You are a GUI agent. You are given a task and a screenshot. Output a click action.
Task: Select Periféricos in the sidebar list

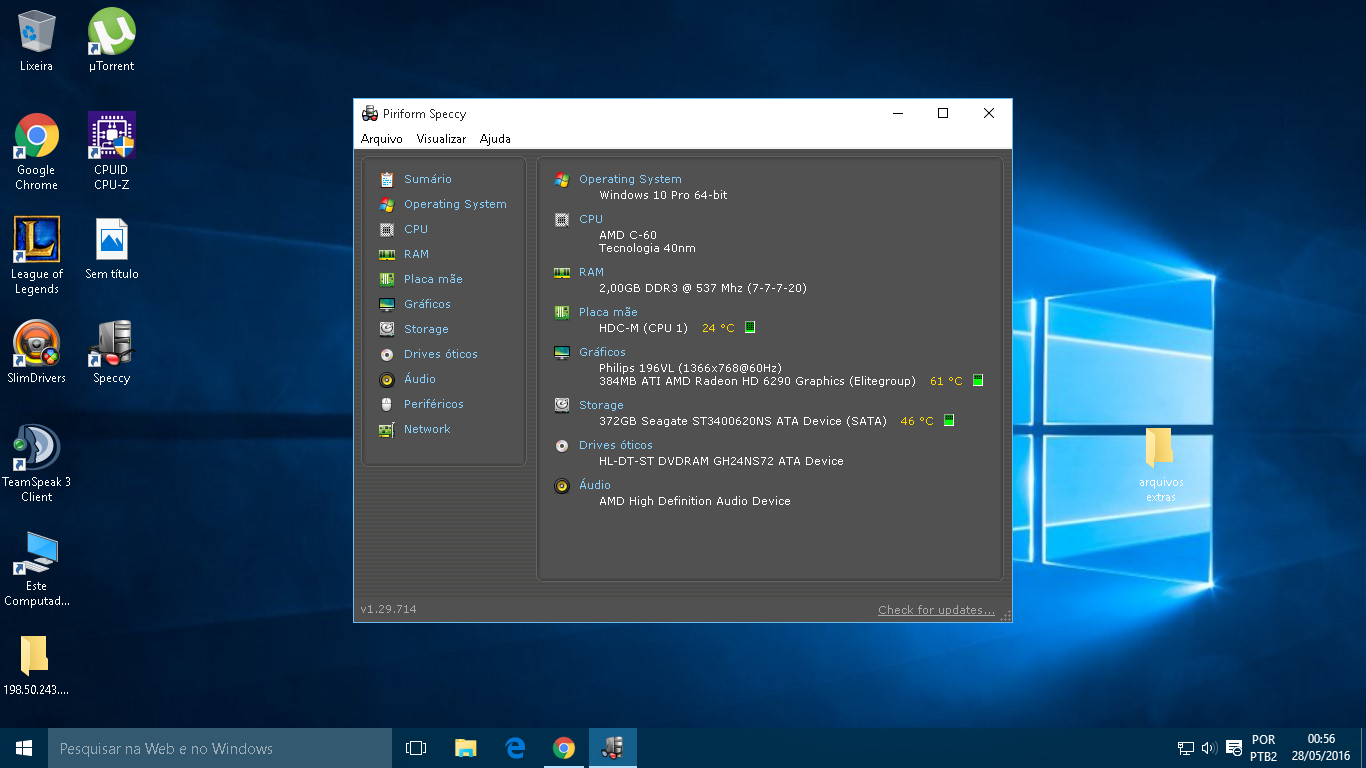click(x=434, y=404)
